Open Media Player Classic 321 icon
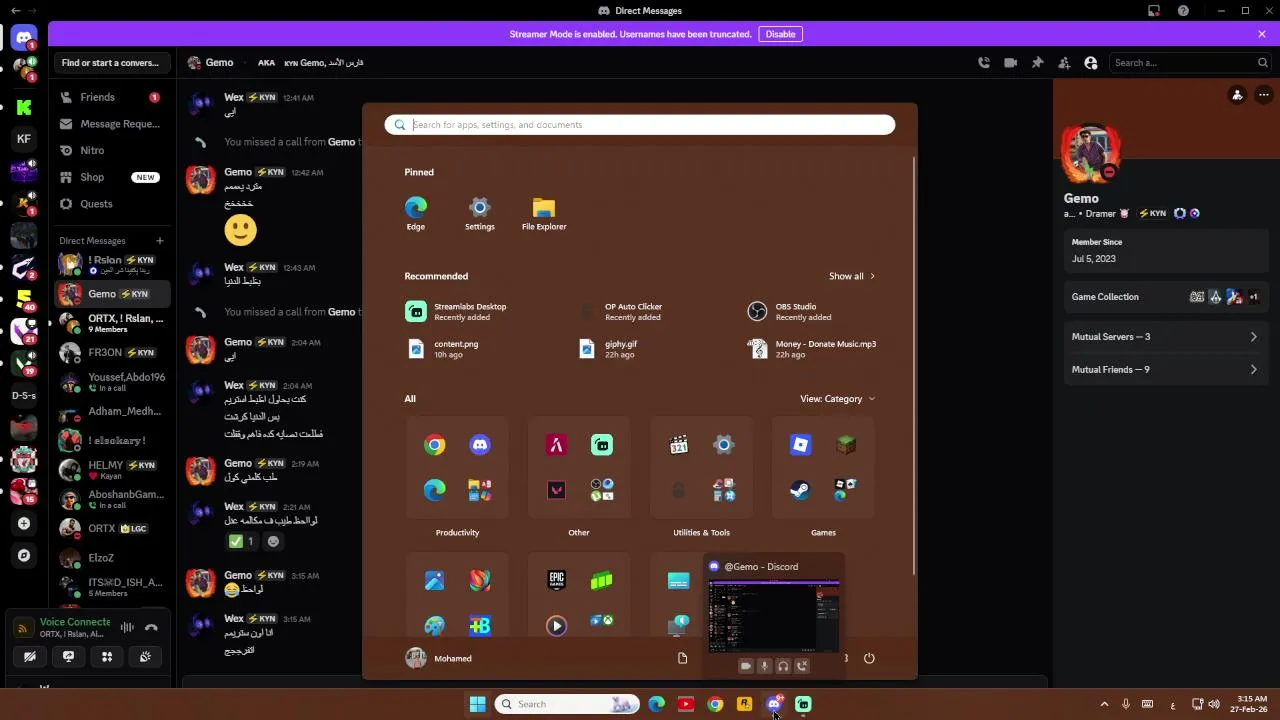 point(678,445)
